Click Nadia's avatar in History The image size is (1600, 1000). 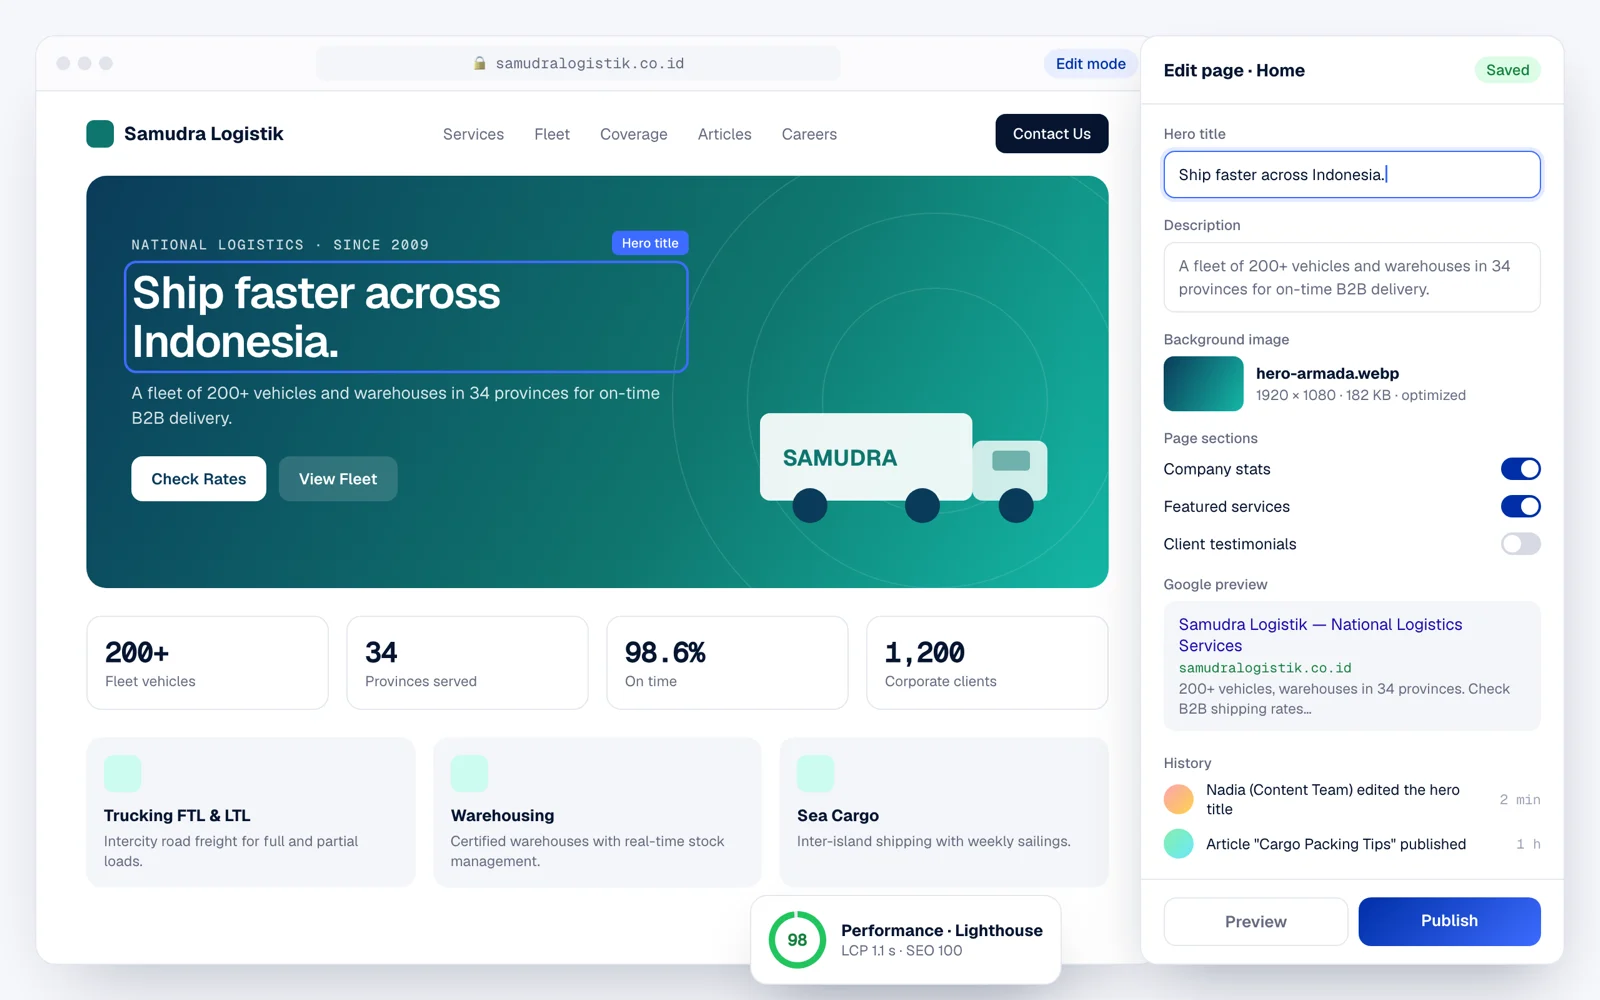pos(1179,799)
